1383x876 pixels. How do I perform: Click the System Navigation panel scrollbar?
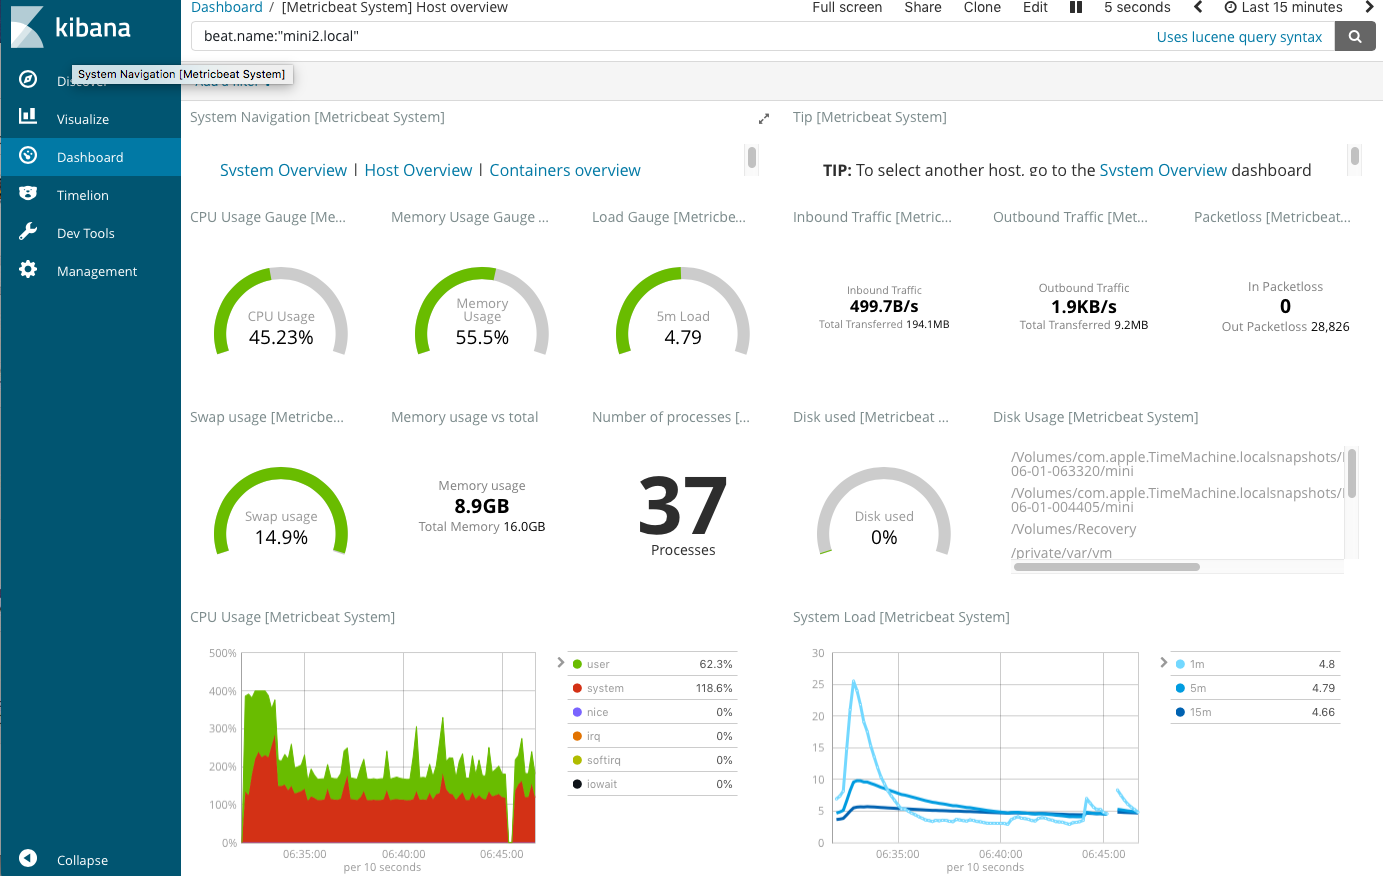(x=752, y=158)
